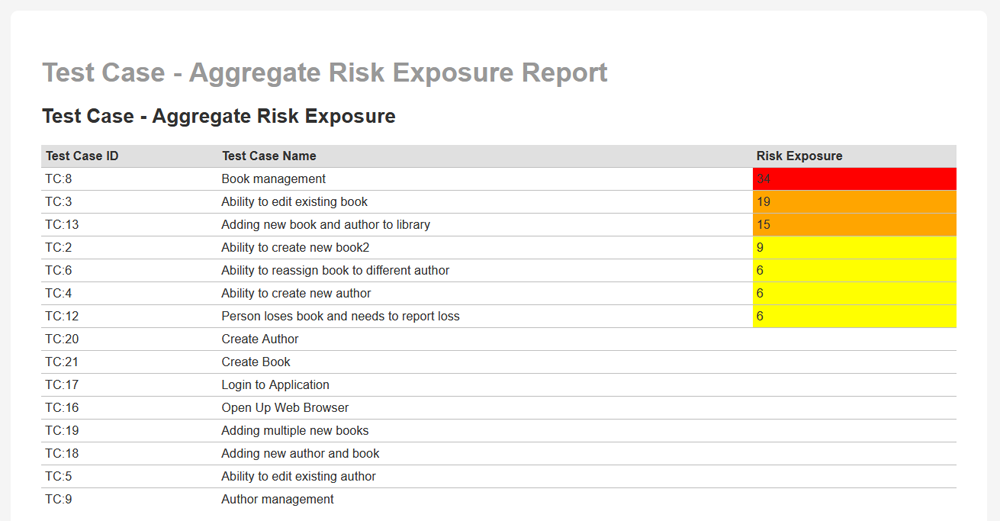Click the Adding multiple new books entry

pos(295,431)
